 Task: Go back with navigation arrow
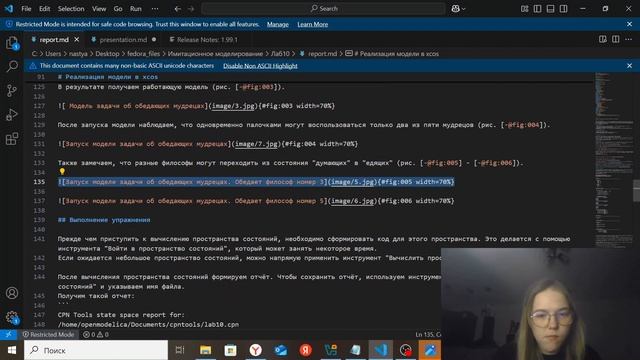(178, 9)
